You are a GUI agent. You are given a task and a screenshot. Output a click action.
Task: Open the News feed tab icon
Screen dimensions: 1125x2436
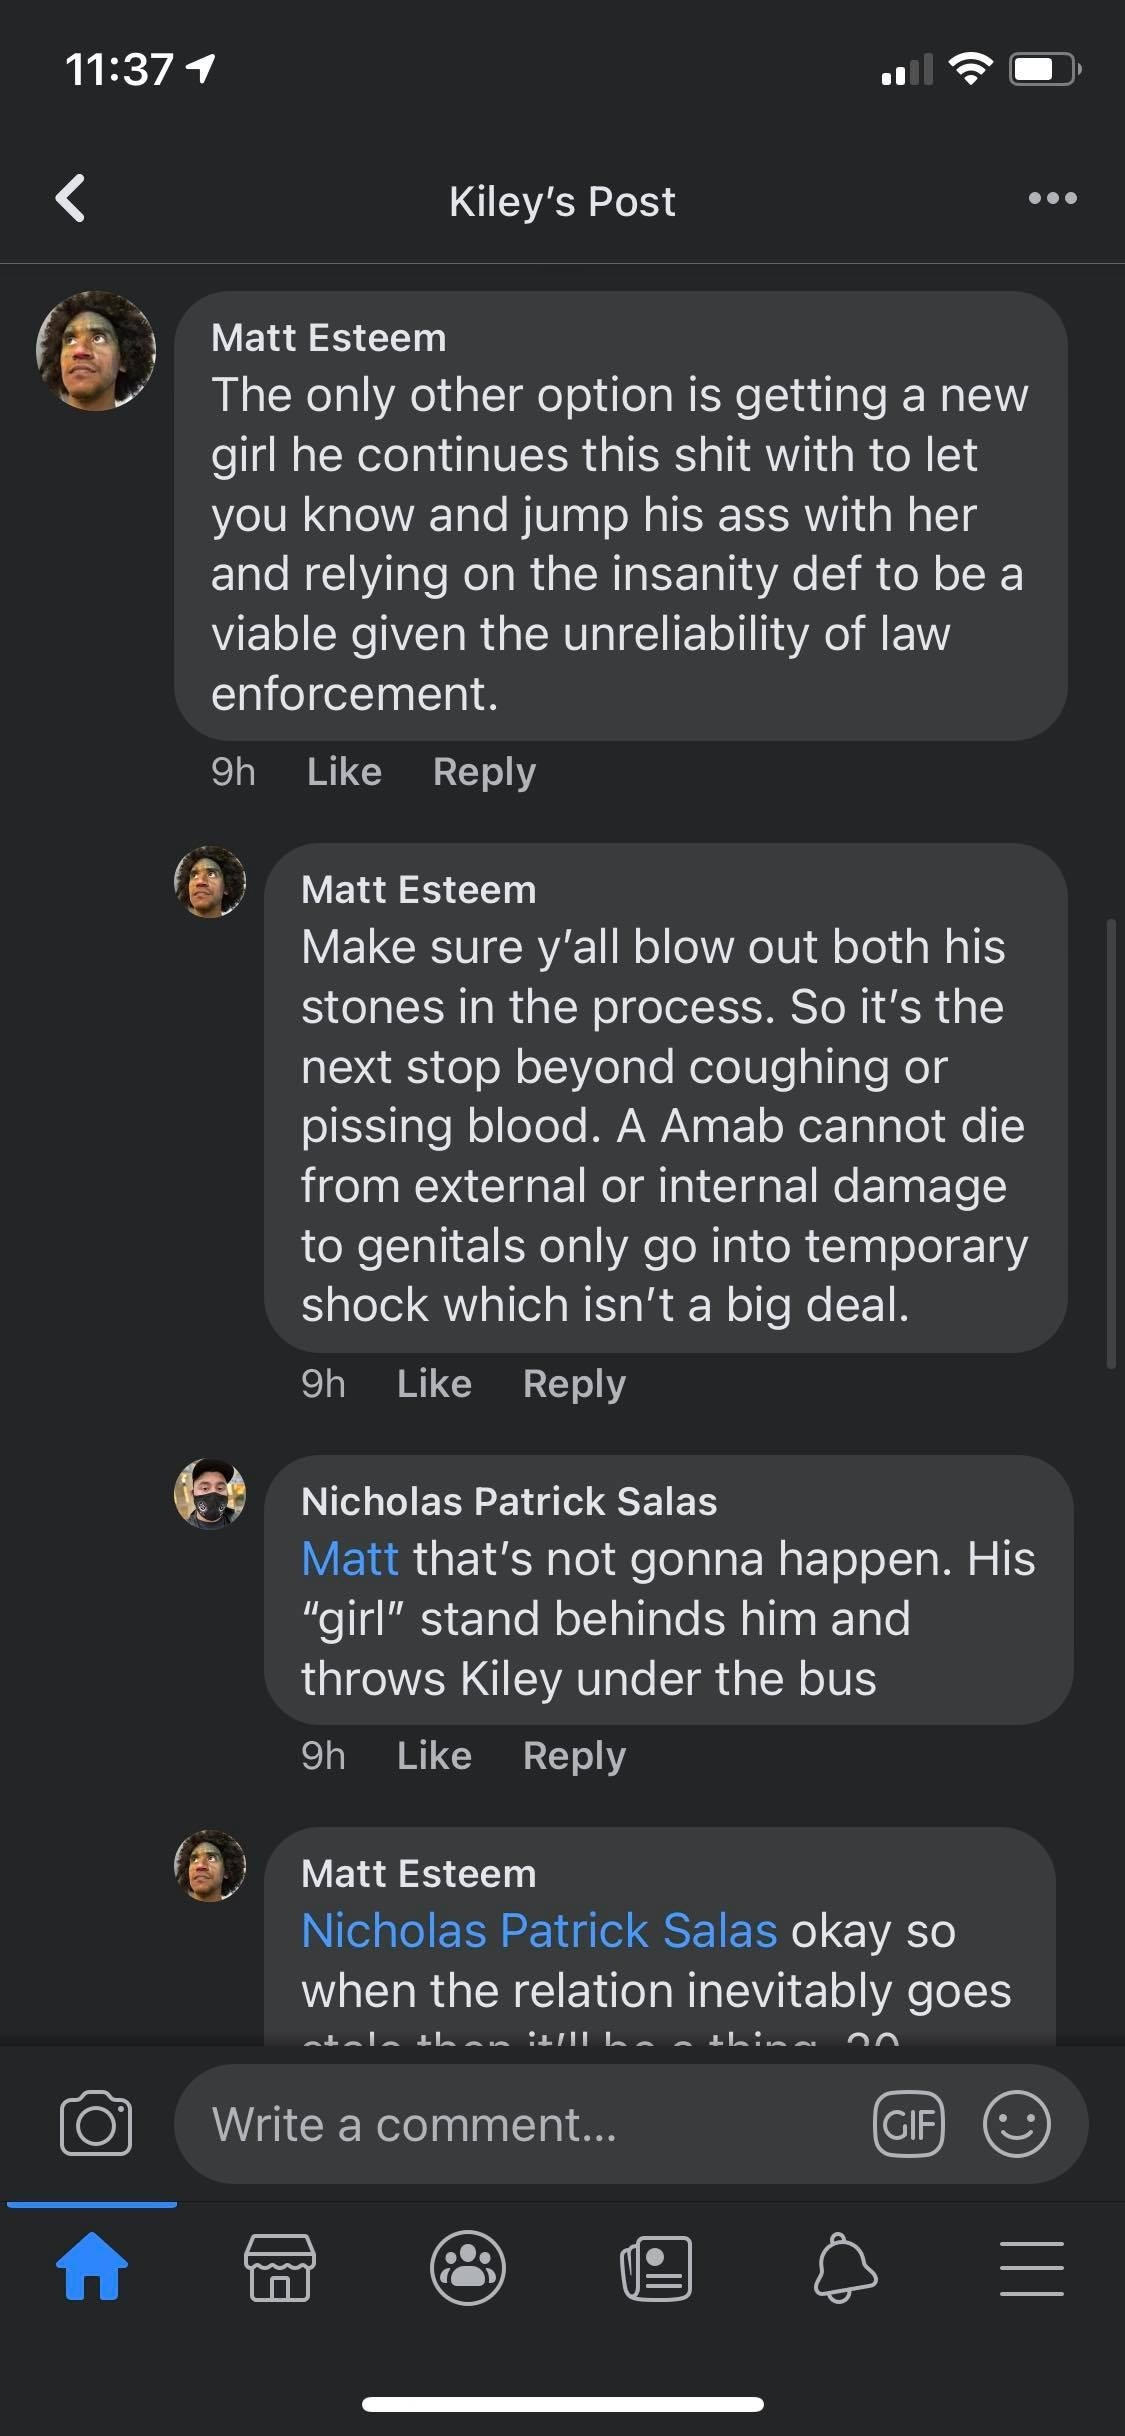655,2267
